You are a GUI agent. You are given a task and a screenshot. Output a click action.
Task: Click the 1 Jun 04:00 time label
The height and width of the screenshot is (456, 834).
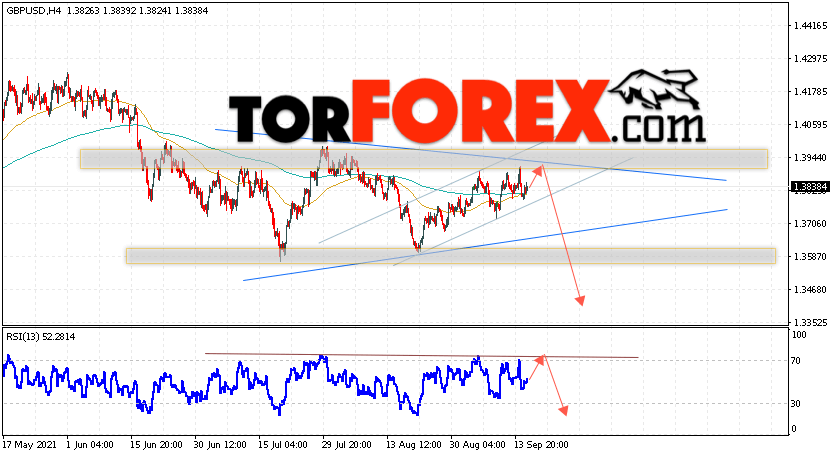90,444
